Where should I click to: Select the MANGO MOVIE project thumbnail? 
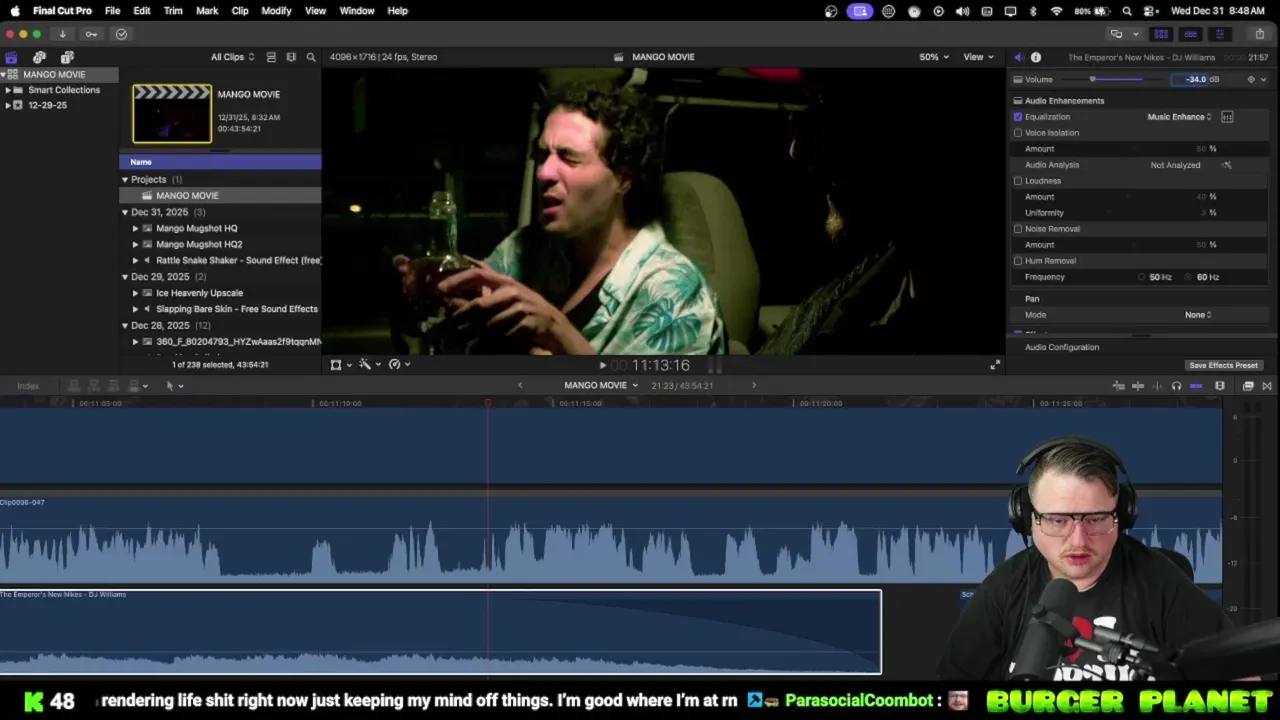point(172,114)
